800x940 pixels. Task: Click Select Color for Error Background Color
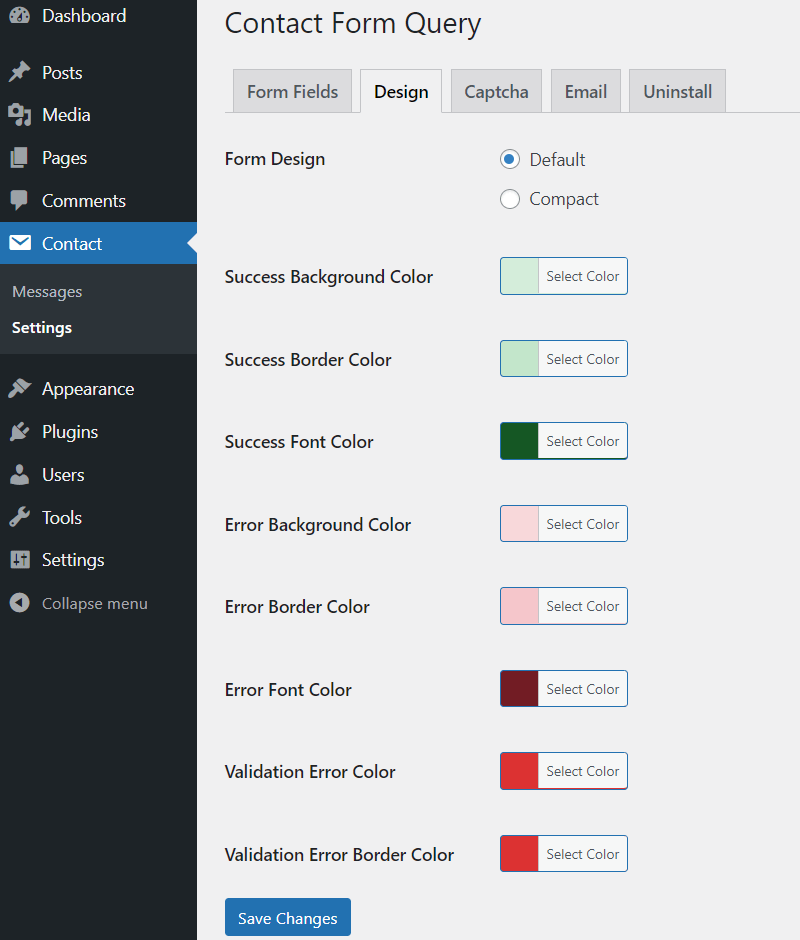(x=583, y=524)
